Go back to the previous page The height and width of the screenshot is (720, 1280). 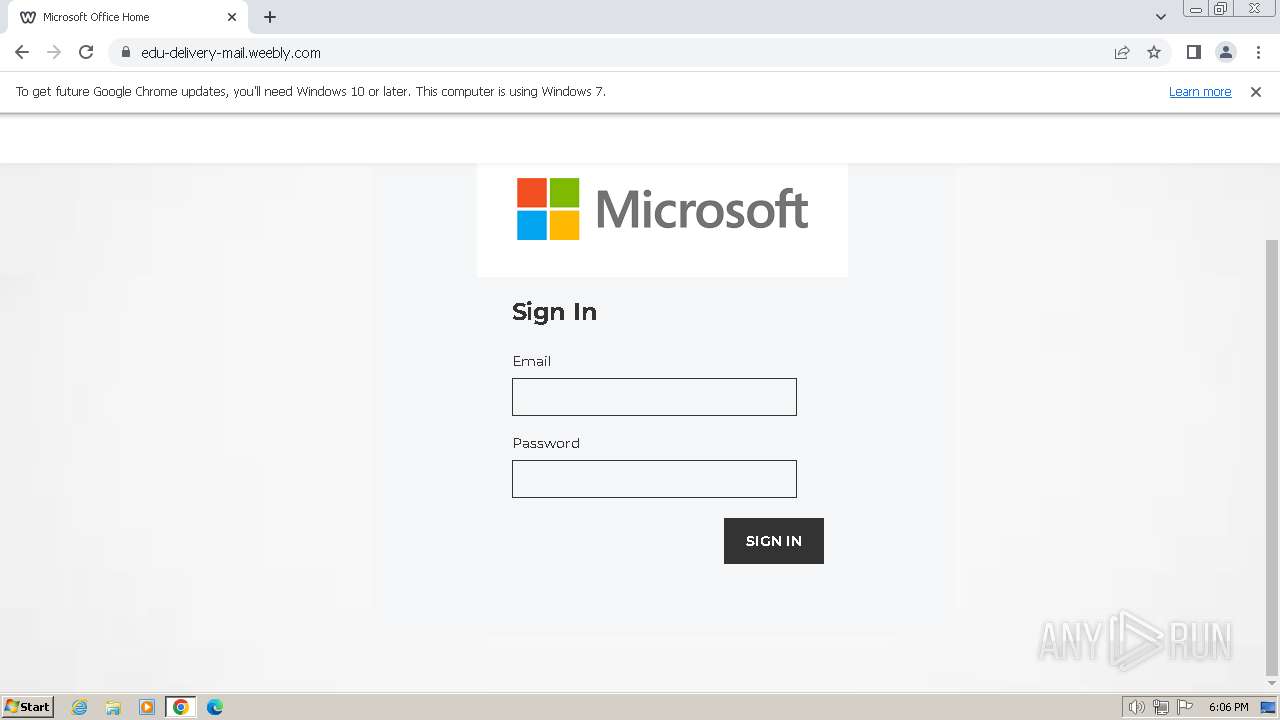coord(22,52)
